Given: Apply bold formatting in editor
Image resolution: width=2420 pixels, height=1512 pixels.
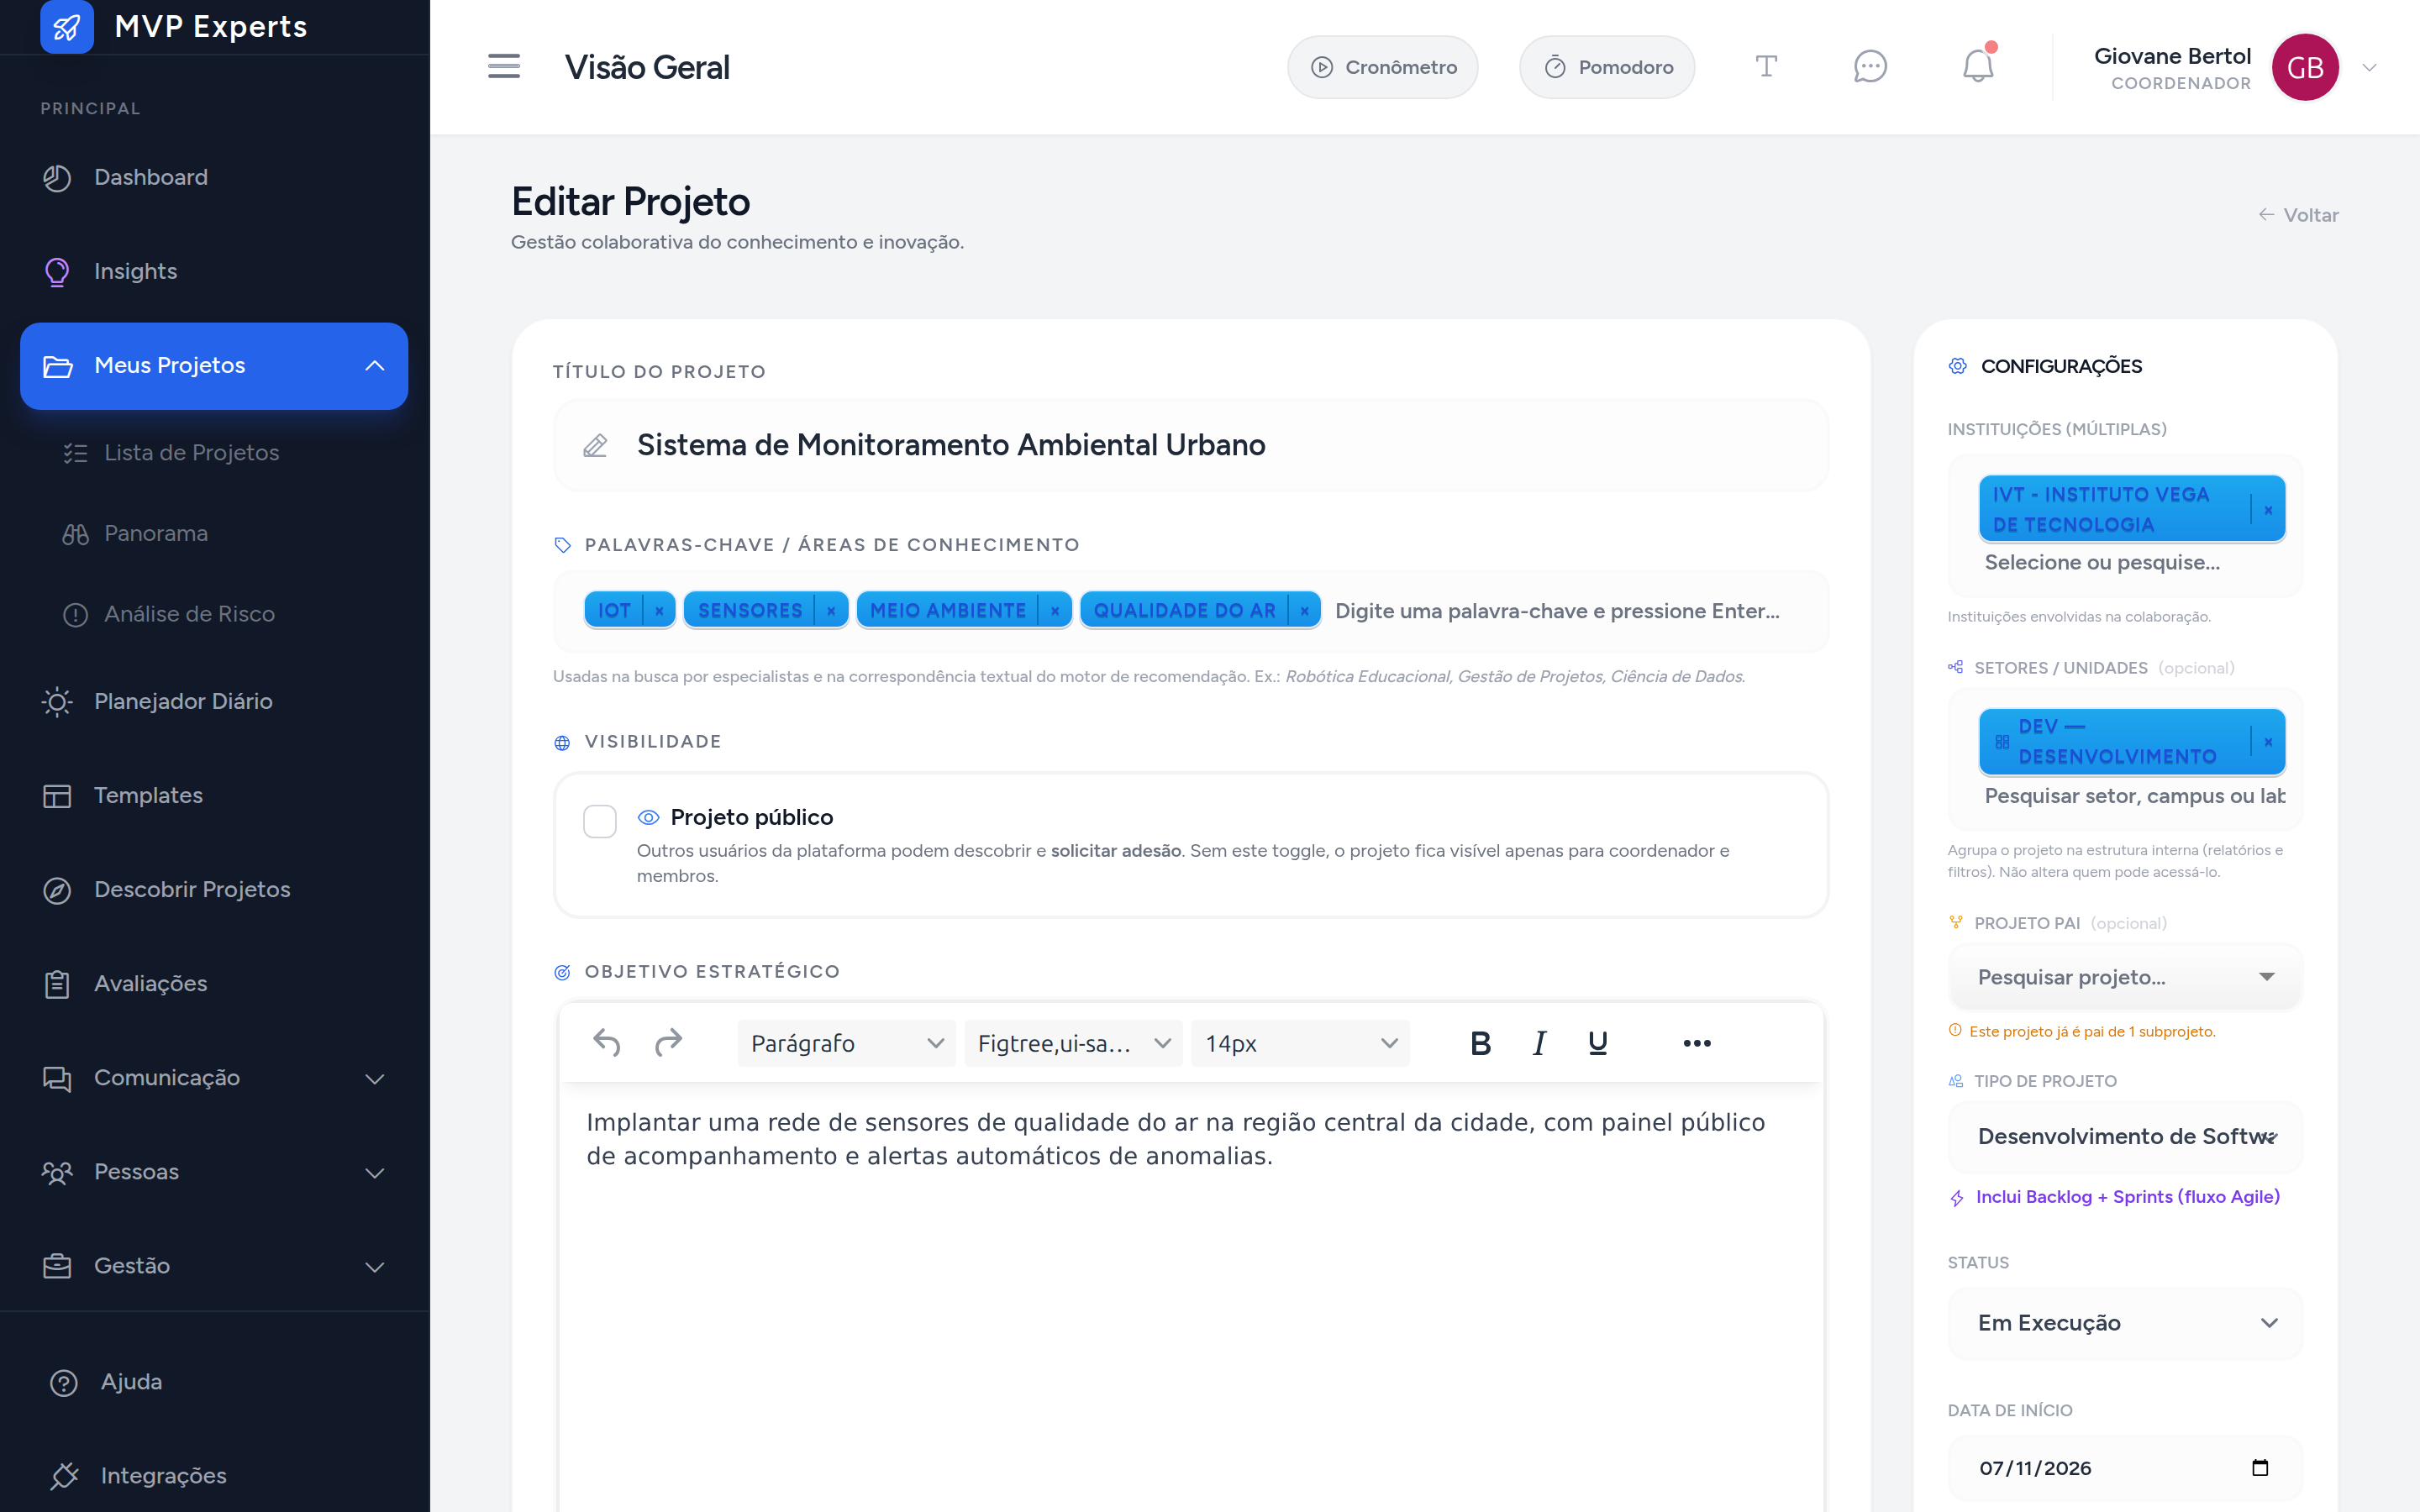Looking at the screenshot, I should pyautogui.click(x=1481, y=1043).
